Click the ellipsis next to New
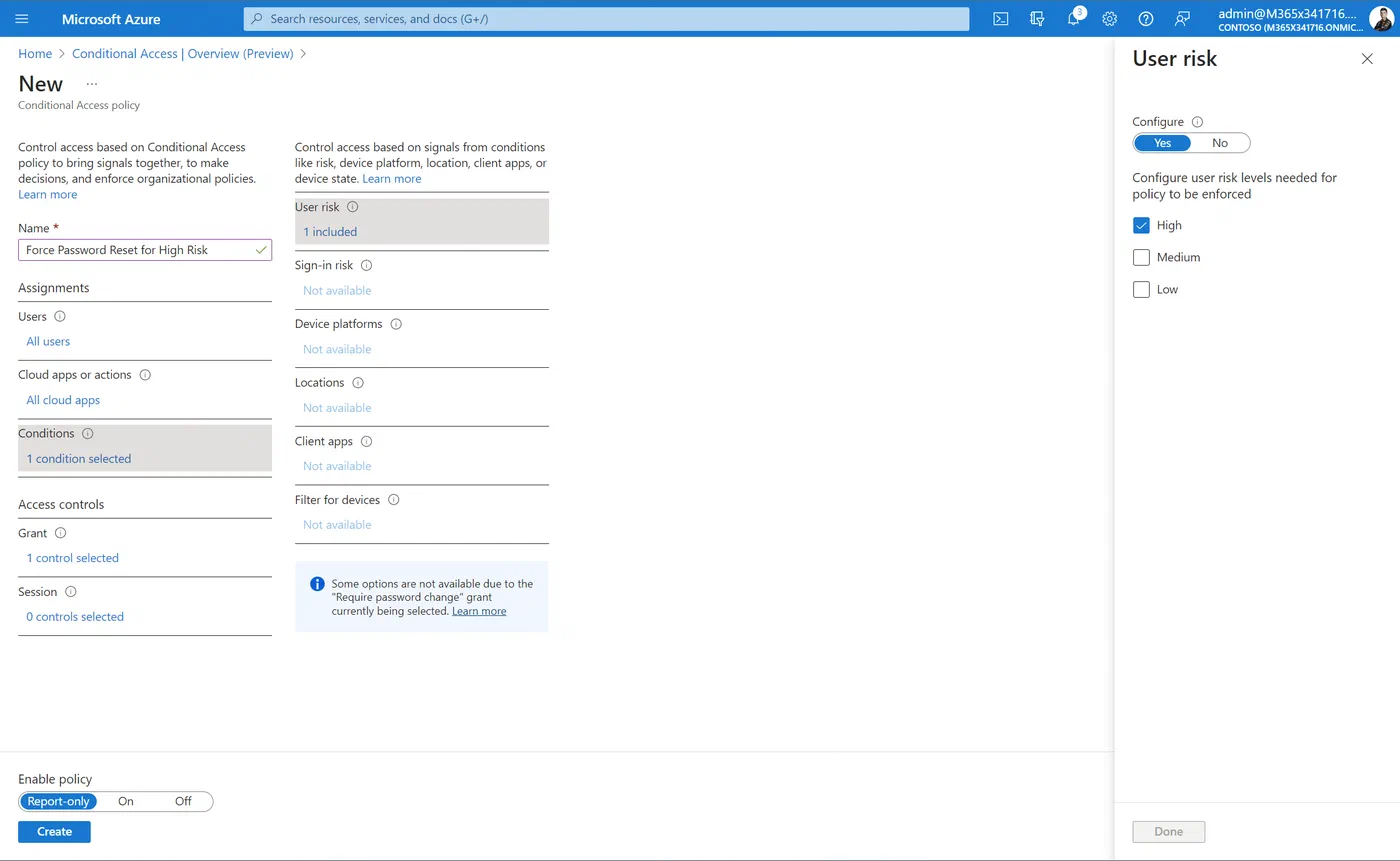Image resolution: width=1400 pixels, height=861 pixels. [x=92, y=84]
